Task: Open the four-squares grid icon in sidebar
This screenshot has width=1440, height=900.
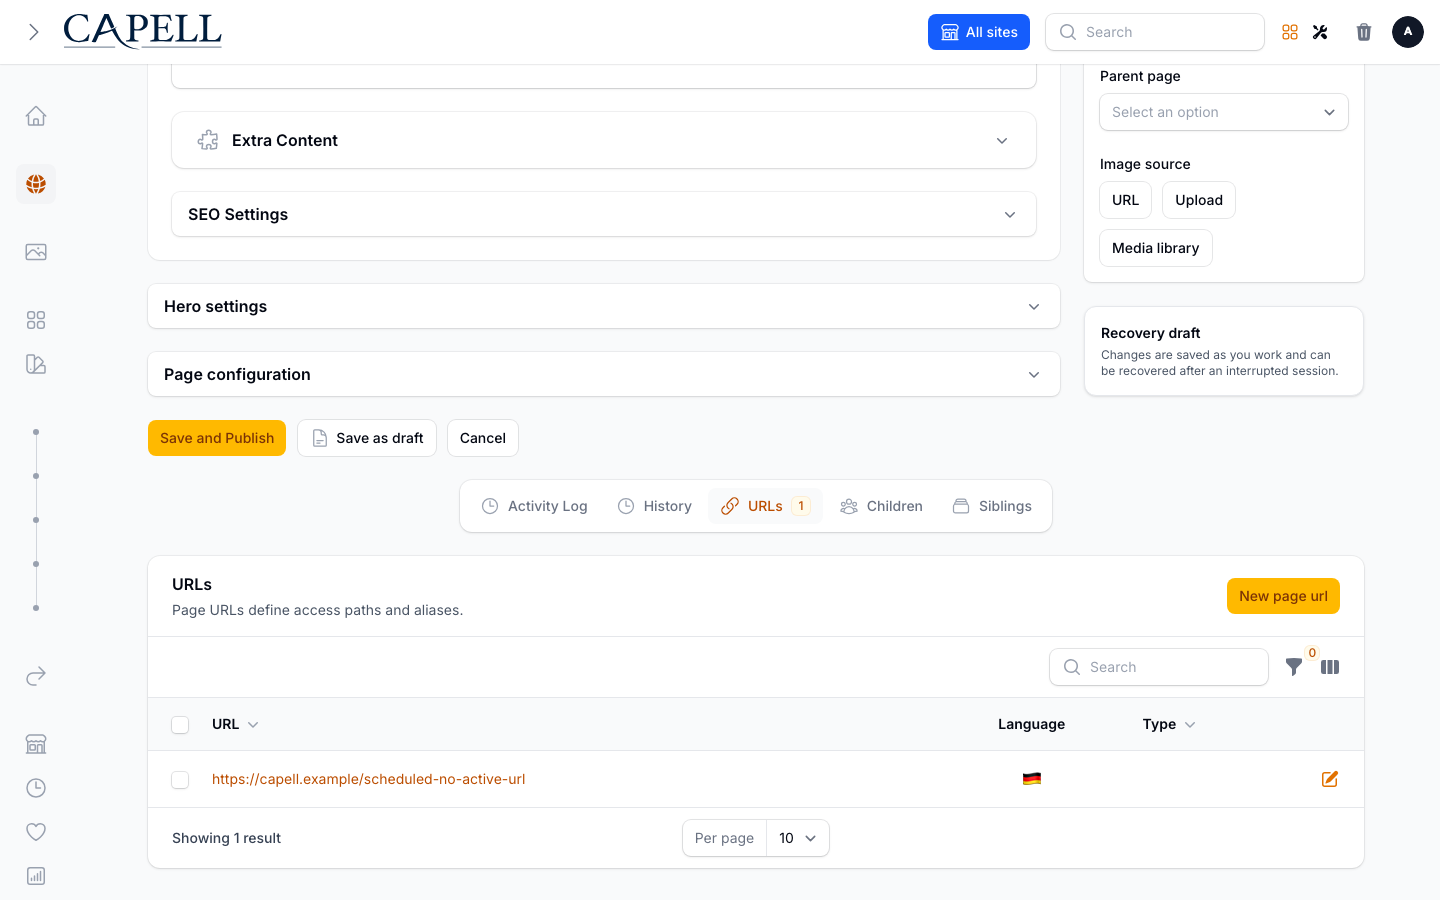Action: (36, 320)
